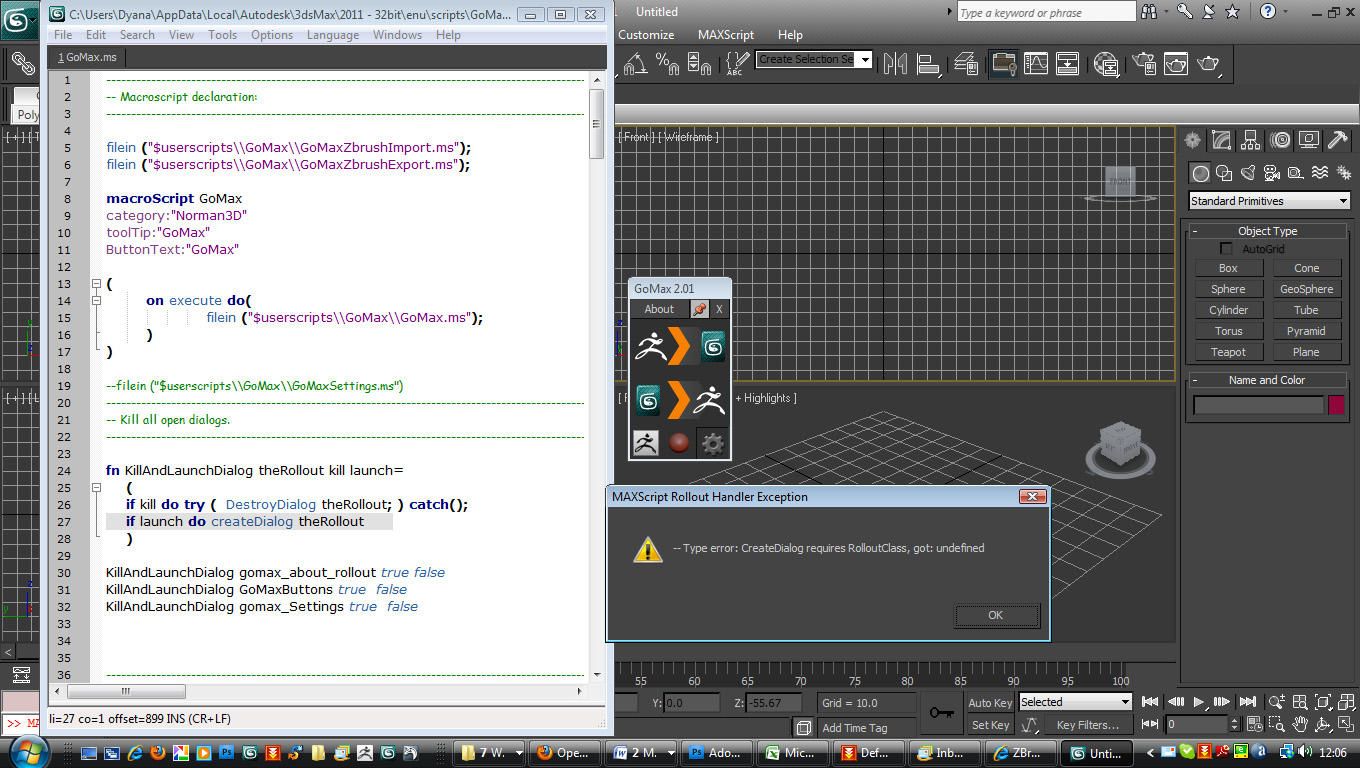Select the Orbit viewport navigation tool
The width and height of the screenshot is (1360, 768).
coord(1323,724)
